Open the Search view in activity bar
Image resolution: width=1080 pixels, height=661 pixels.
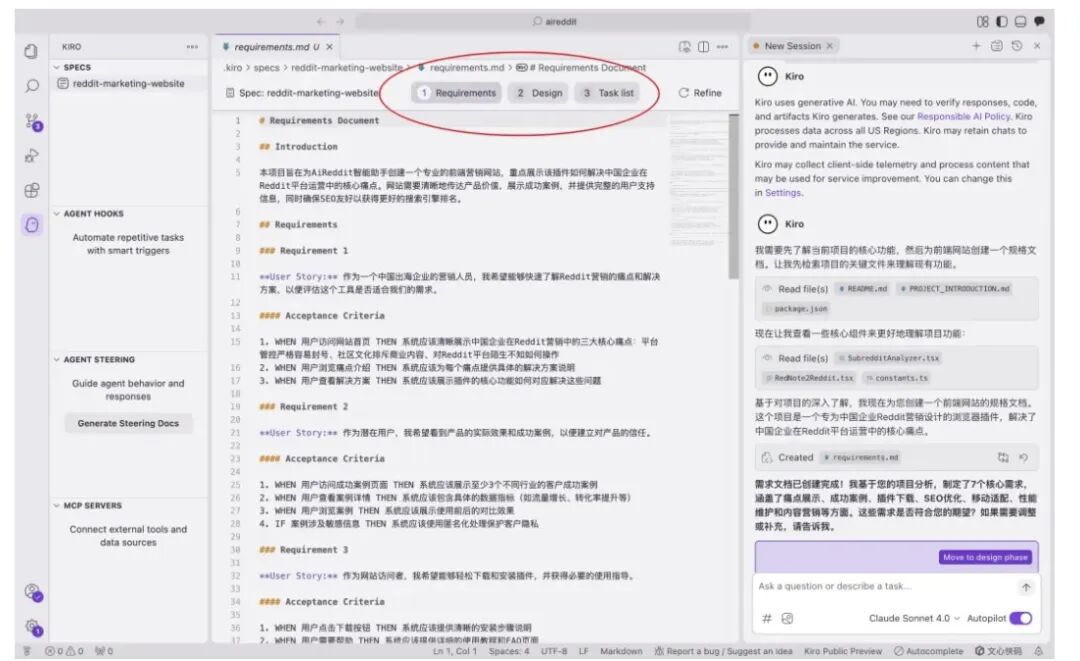tap(32, 86)
